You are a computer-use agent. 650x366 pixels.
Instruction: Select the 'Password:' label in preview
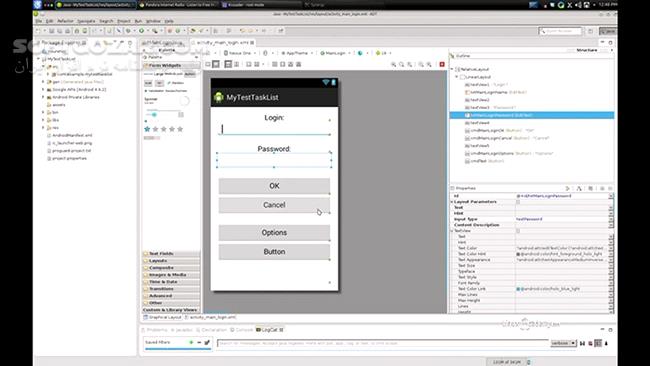274,149
